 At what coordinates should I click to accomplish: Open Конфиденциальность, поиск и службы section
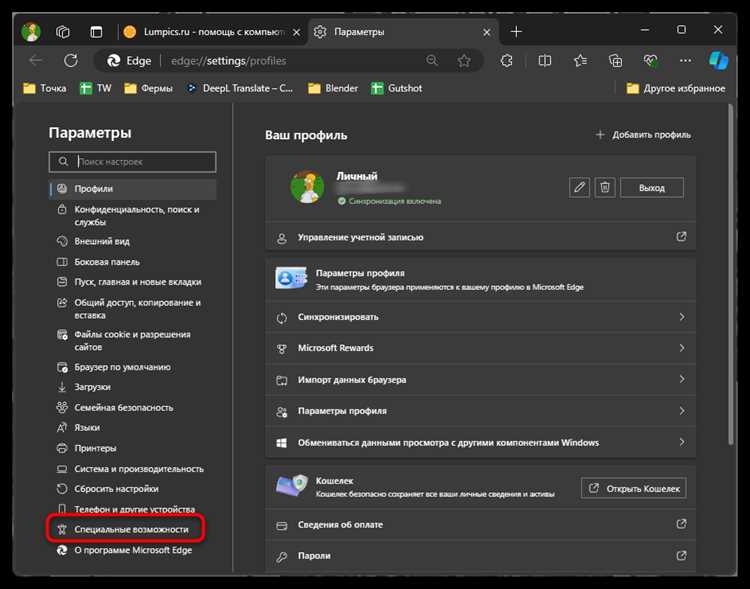coord(132,215)
